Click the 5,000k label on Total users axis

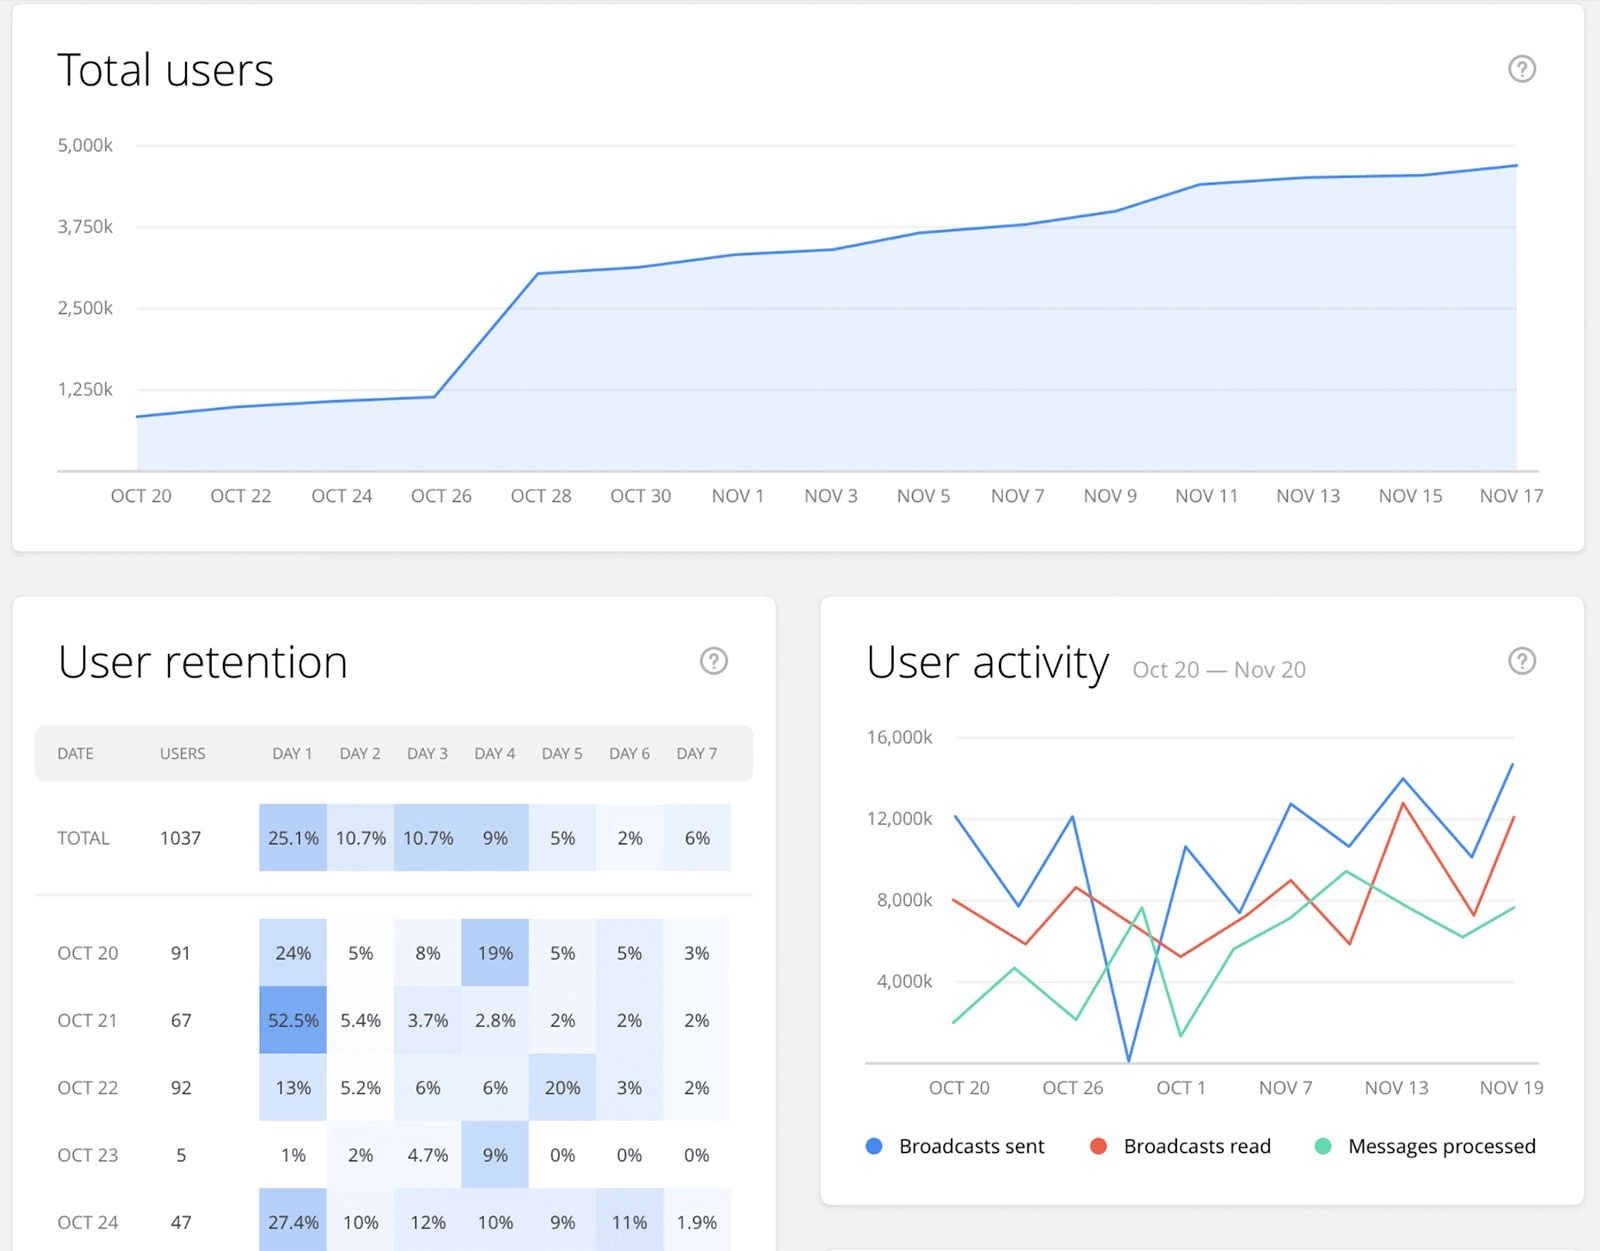85,145
